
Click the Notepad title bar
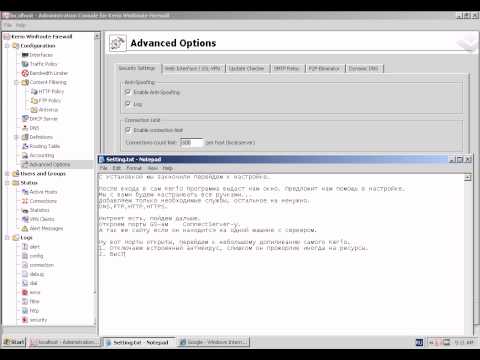273,159
